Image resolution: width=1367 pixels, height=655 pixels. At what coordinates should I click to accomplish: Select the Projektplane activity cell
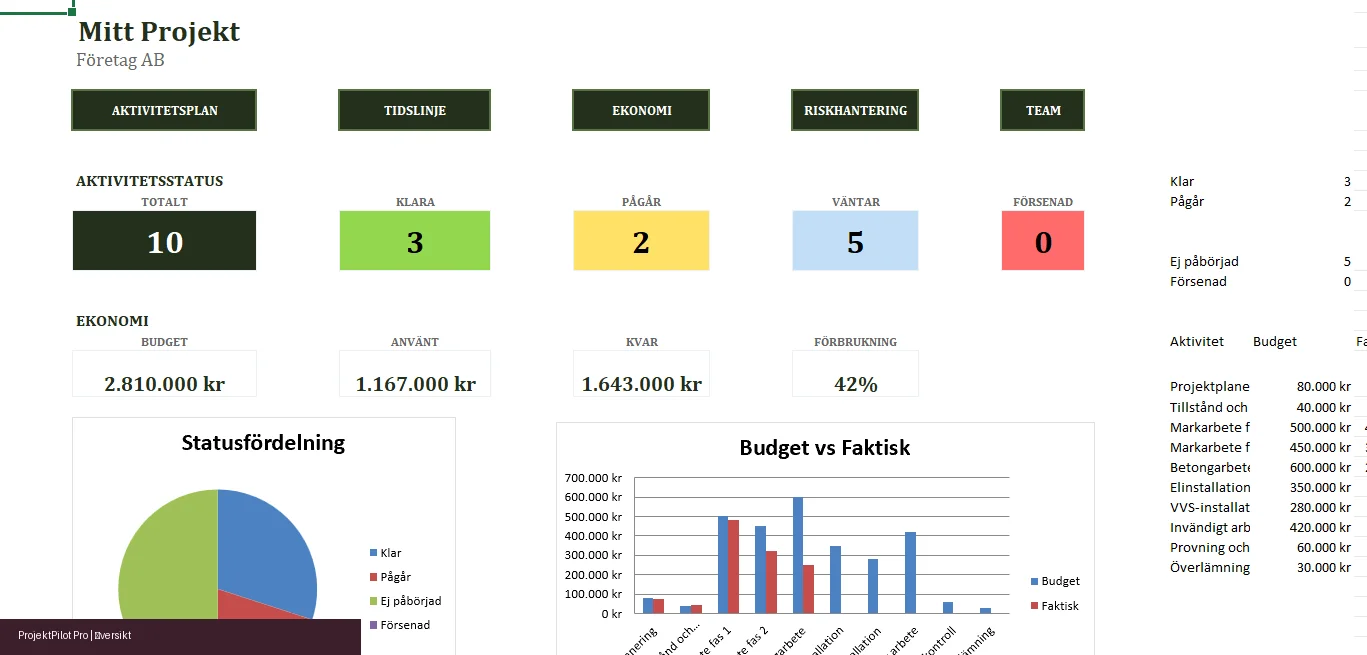[1210, 387]
